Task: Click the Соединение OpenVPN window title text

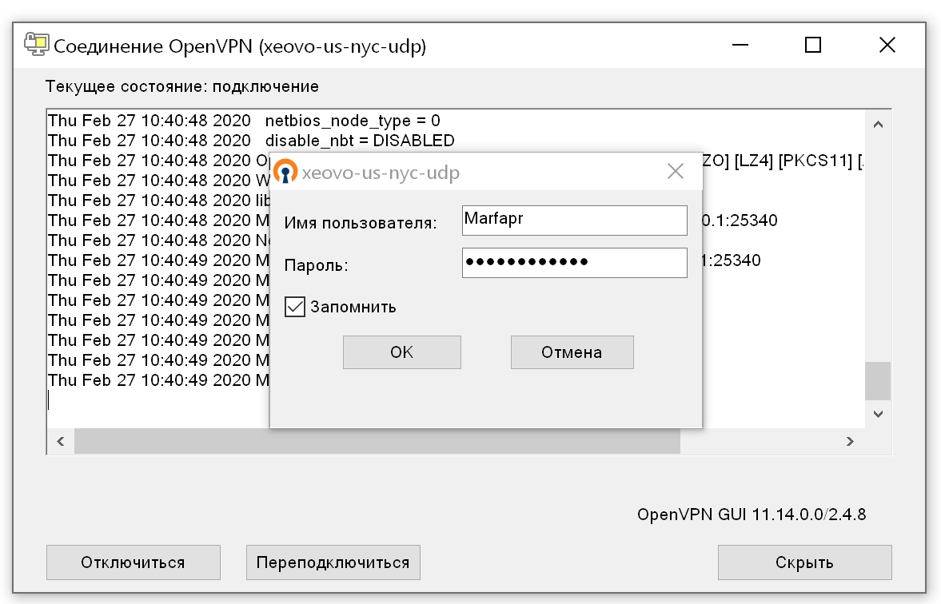Action: click(x=240, y=46)
